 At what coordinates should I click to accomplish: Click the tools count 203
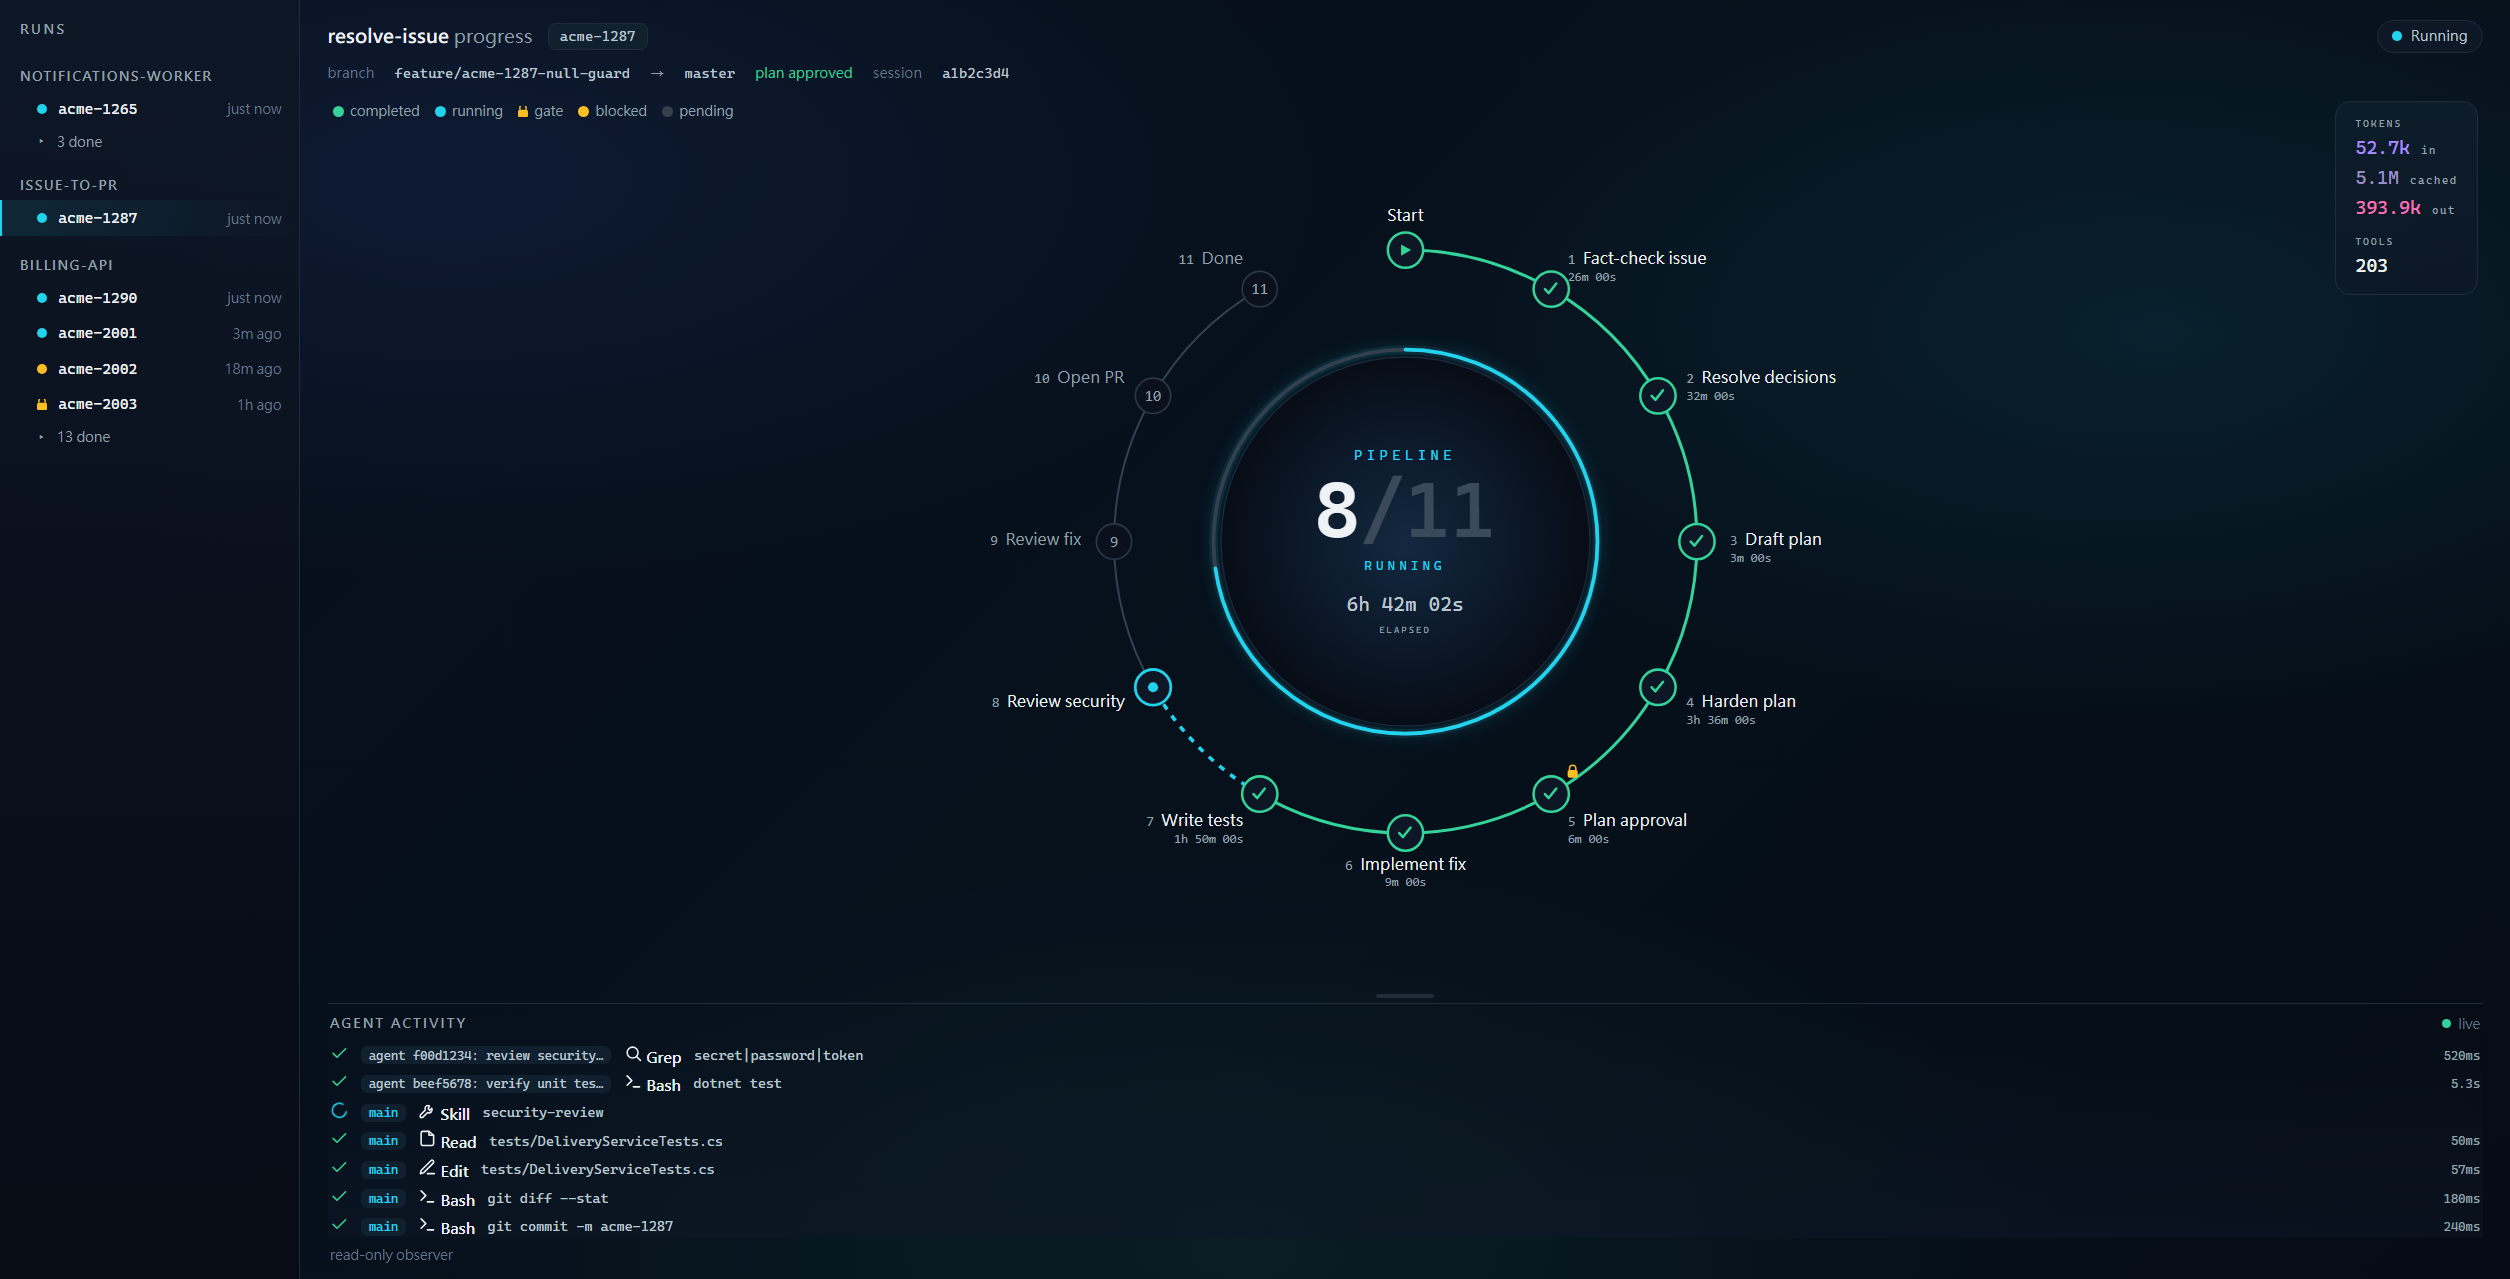click(2371, 266)
